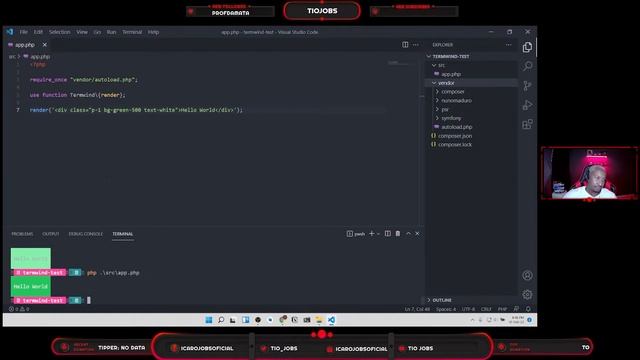Click the Visual Studio Code taskbar icon
Viewport: 640px width, 360px height.
pyautogui.click(x=331, y=320)
